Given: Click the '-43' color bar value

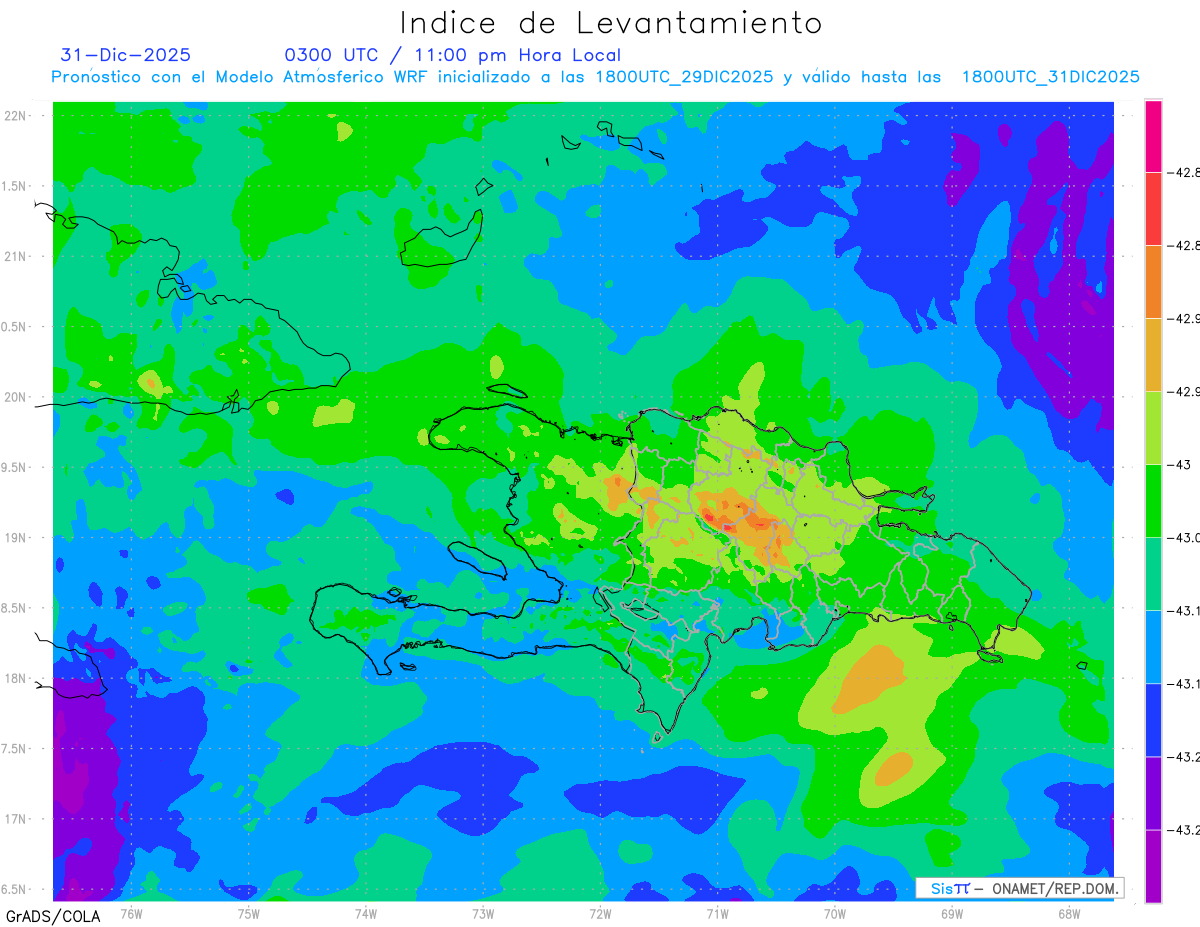Looking at the screenshot, I should pyautogui.click(x=1181, y=465).
